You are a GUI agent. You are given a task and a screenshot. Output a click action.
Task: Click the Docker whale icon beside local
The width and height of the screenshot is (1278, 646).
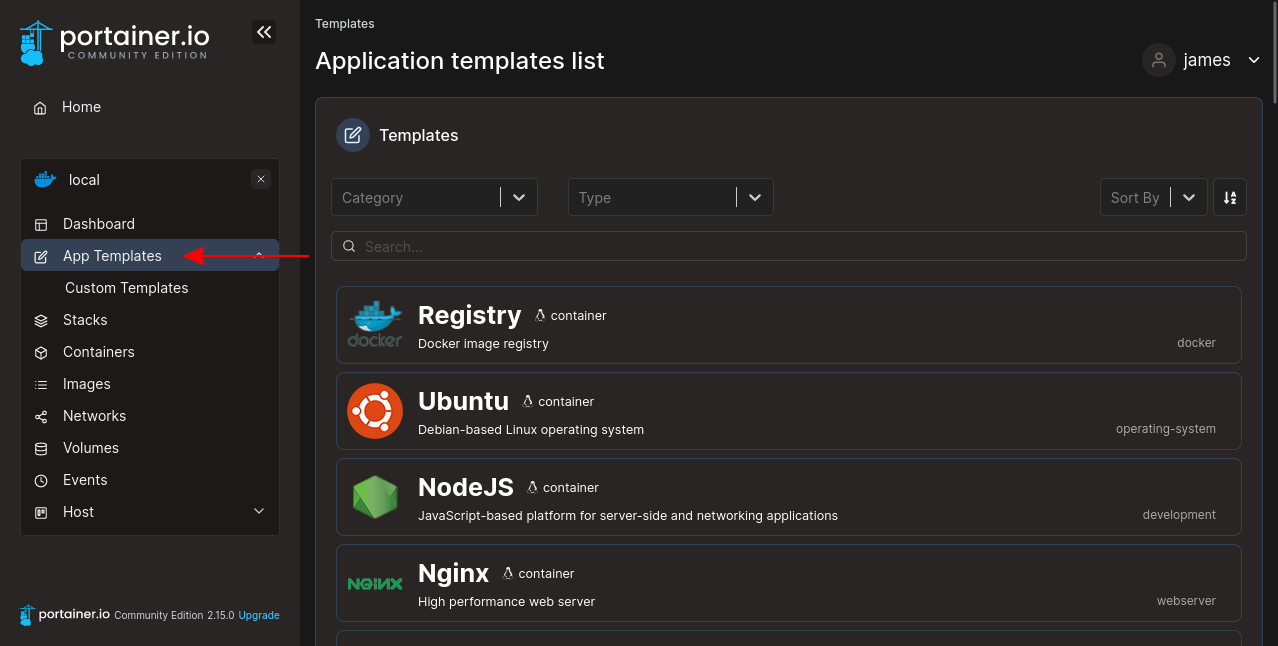click(x=45, y=180)
